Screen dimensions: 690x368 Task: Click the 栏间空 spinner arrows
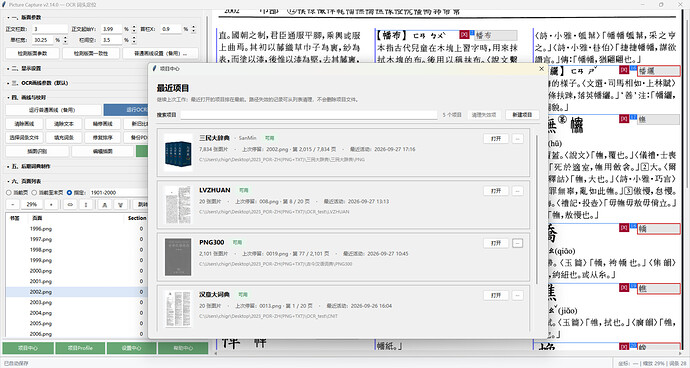click(134, 40)
